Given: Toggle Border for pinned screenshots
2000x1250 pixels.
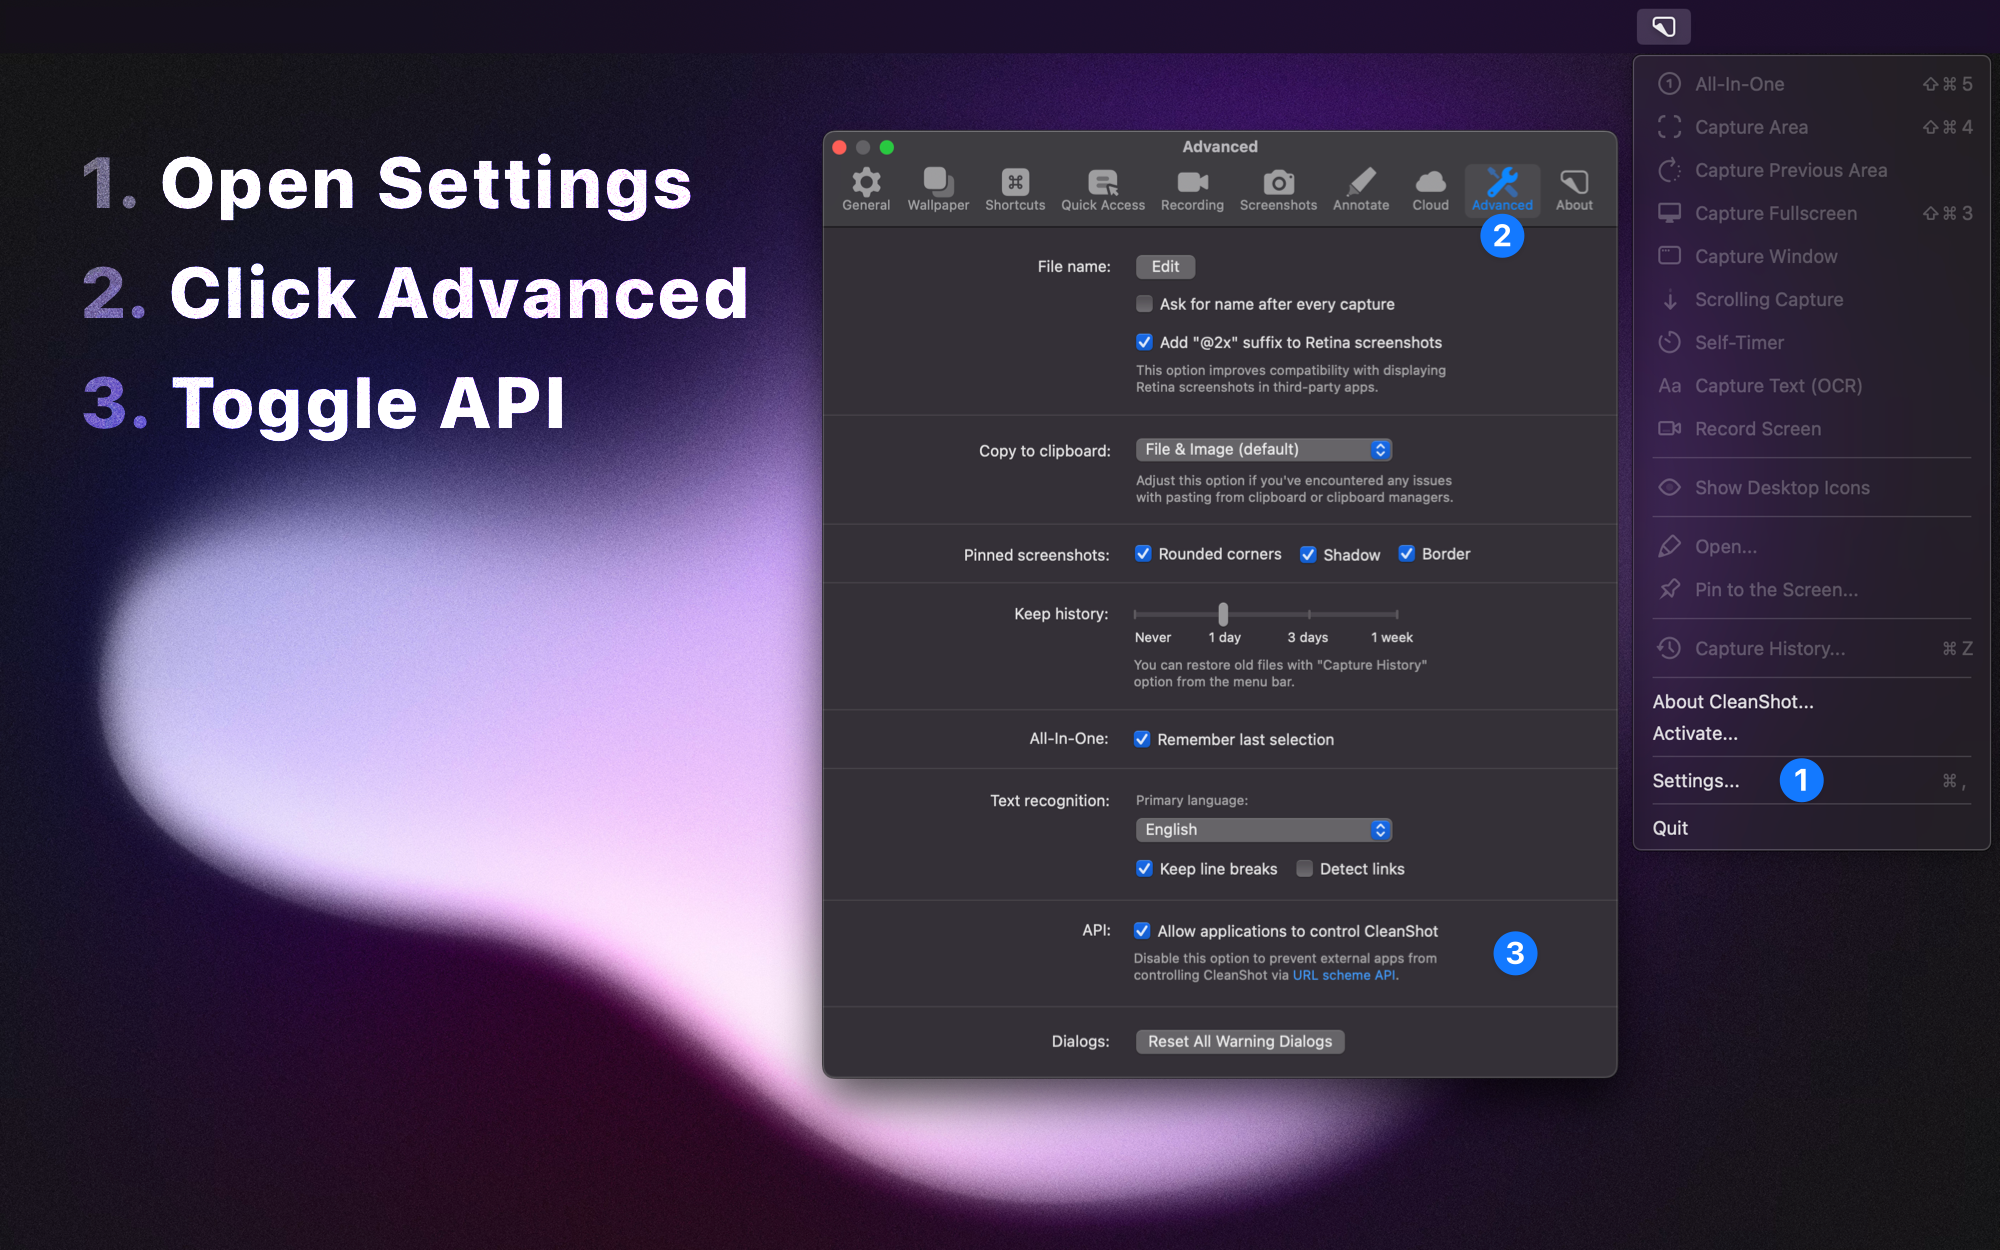Looking at the screenshot, I should 1406,554.
